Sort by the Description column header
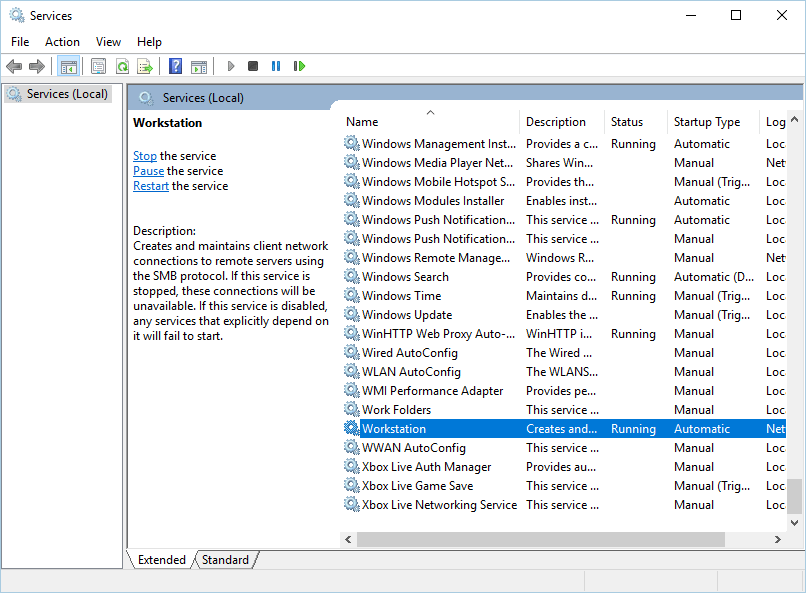 pos(562,122)
